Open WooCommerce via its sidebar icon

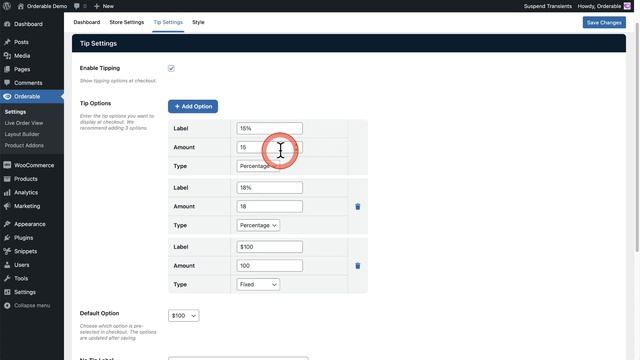click(x=7, y=165)
